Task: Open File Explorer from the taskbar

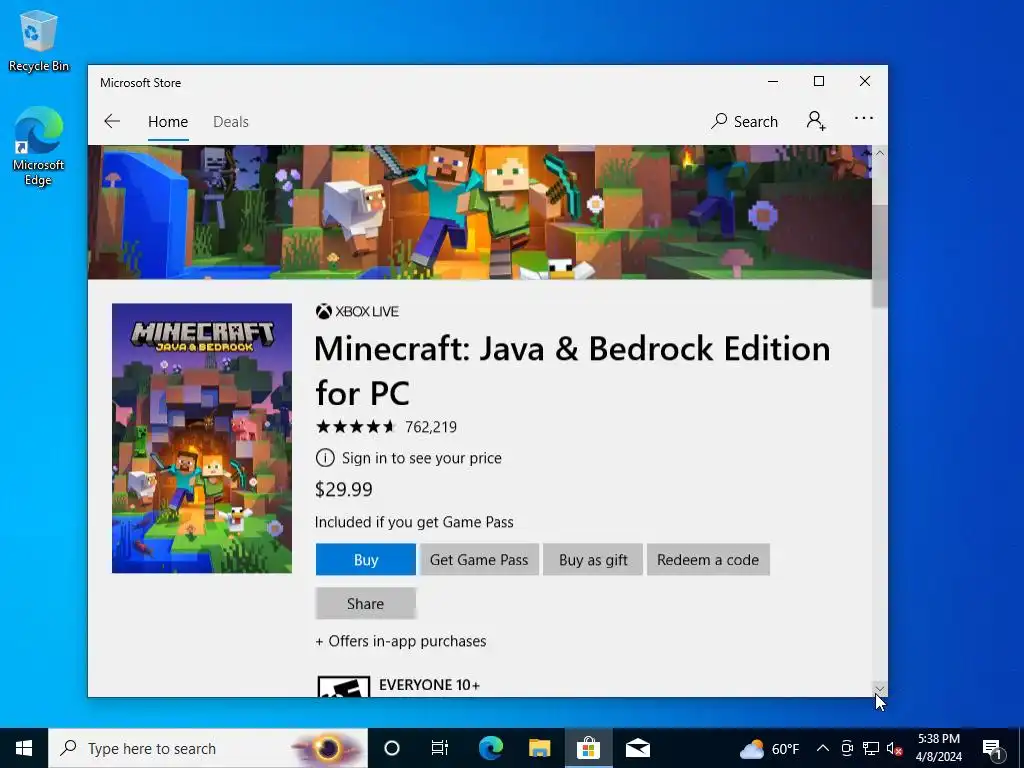Action: pos(539,748)
